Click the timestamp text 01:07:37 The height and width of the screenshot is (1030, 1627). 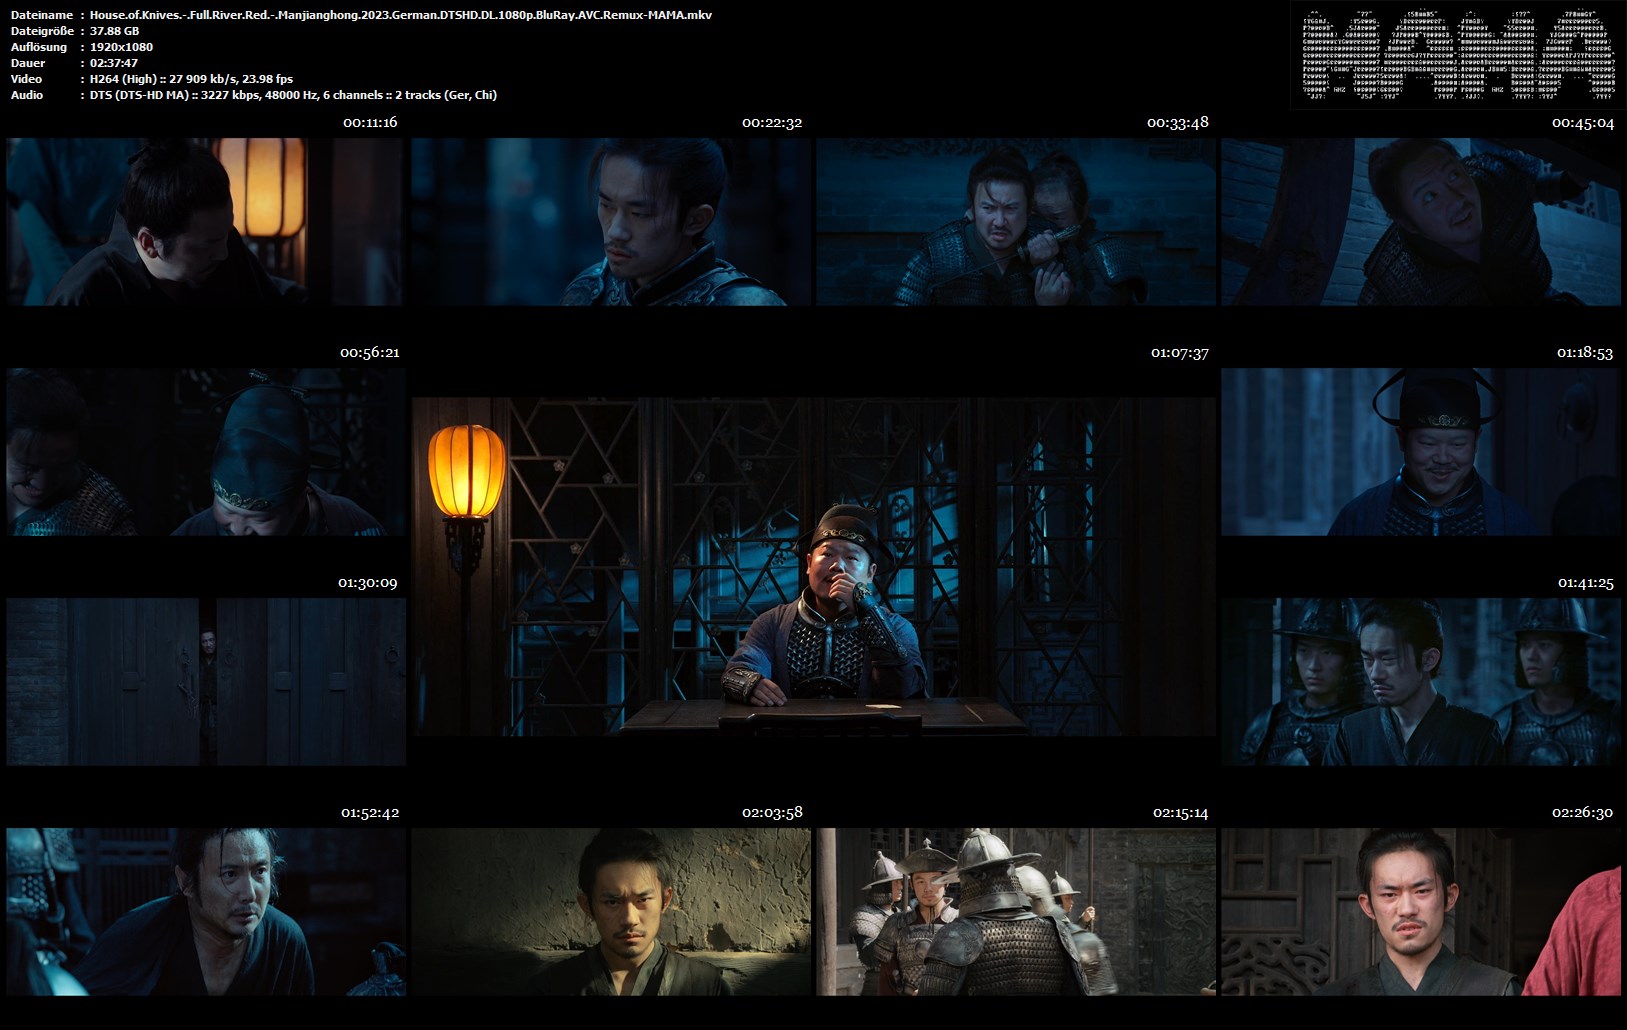pyautogui.click(x=1180, y=352)
